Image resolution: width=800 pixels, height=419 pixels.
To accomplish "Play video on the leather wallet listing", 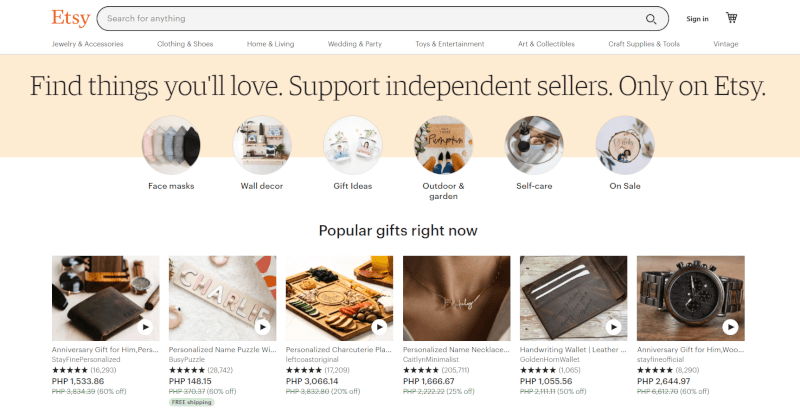I will 614,327.
